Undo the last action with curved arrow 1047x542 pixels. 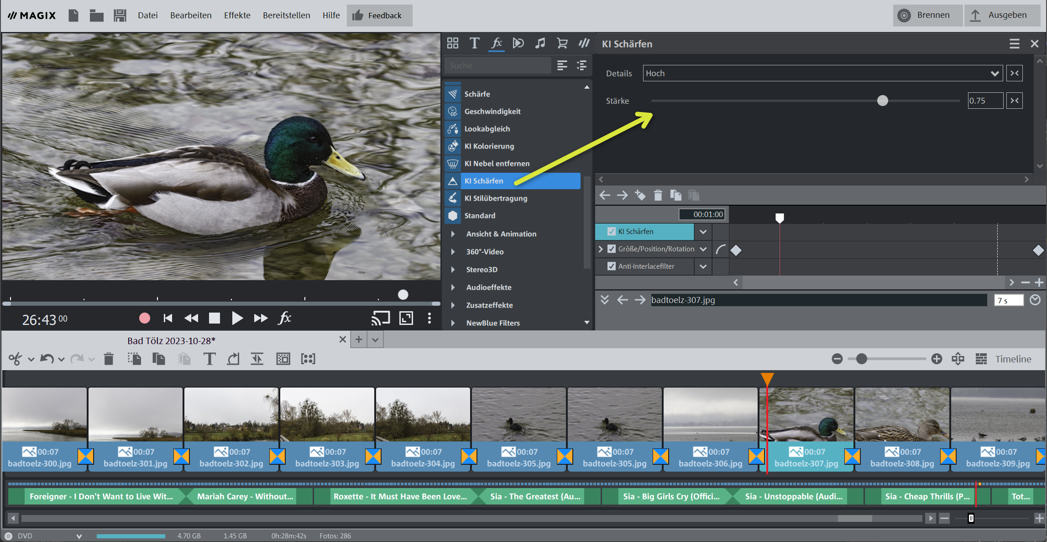point(47,359)
